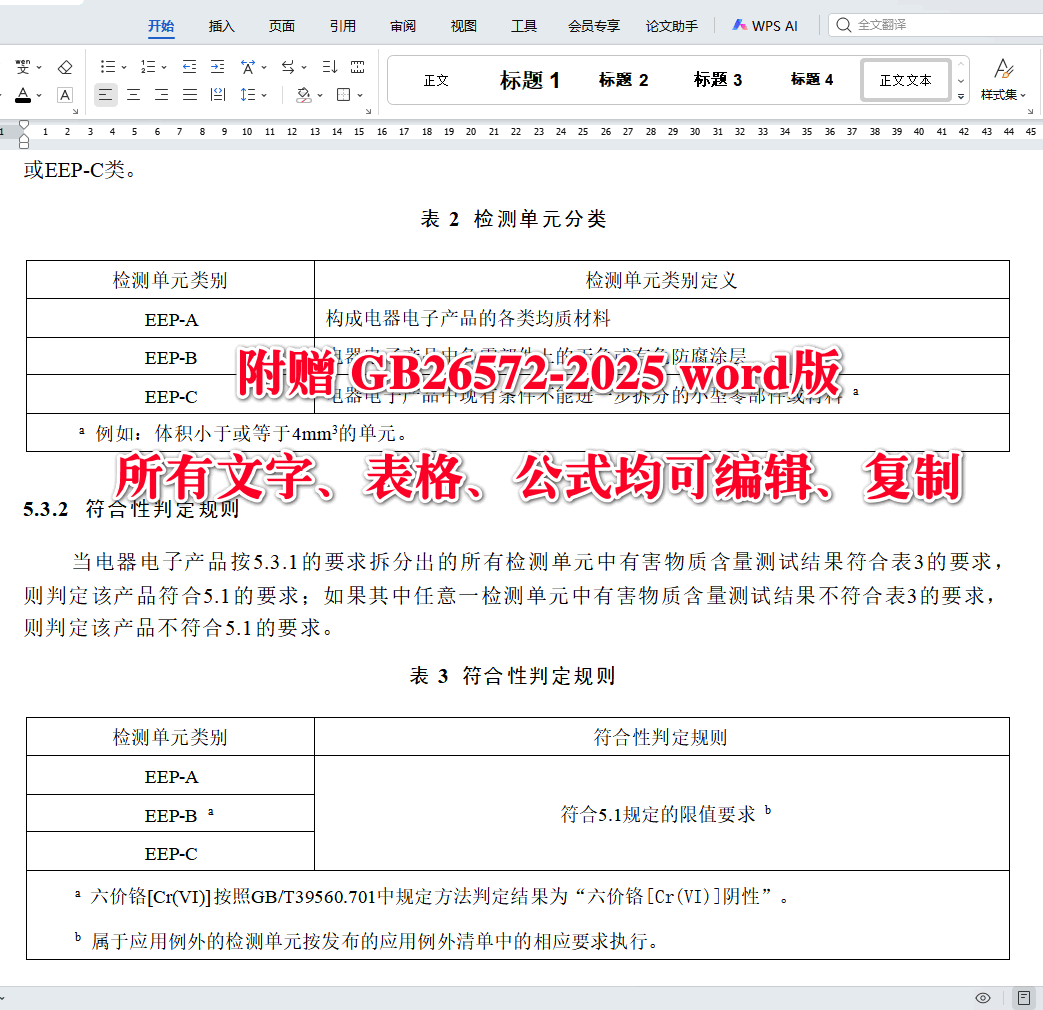The image size is (1043, 1010).
Task: Open the 审阅 tab
Action: (x=403, y=26)
